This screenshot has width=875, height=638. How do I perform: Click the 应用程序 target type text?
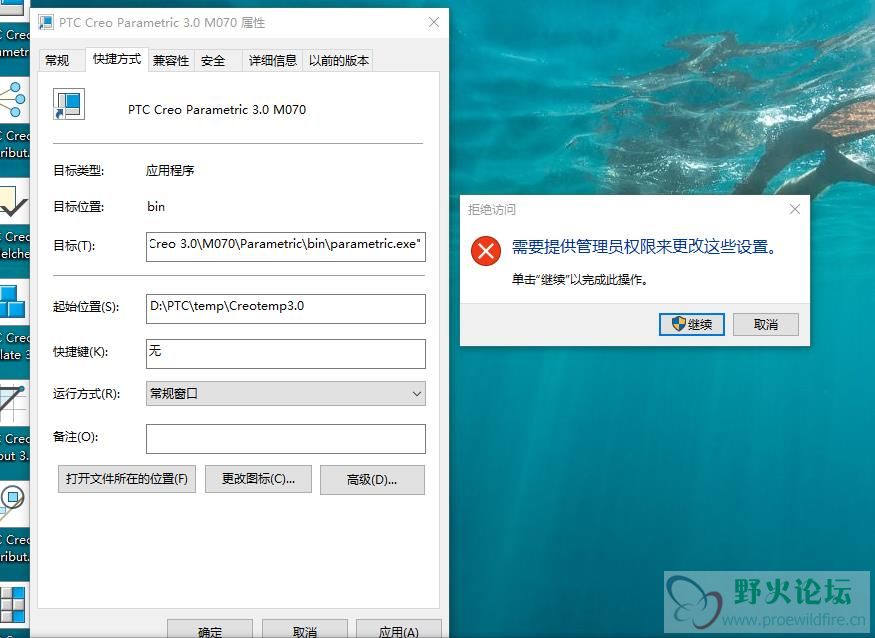(170, 170)
